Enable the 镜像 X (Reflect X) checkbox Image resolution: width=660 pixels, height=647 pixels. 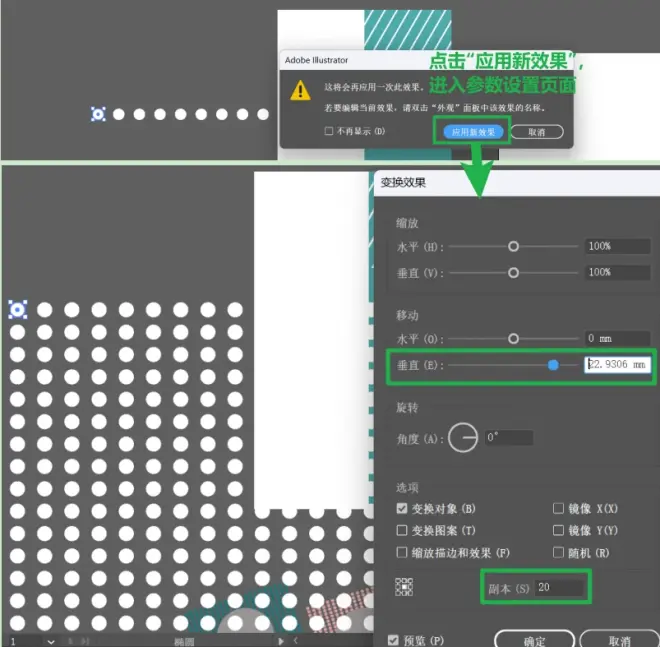558,509
